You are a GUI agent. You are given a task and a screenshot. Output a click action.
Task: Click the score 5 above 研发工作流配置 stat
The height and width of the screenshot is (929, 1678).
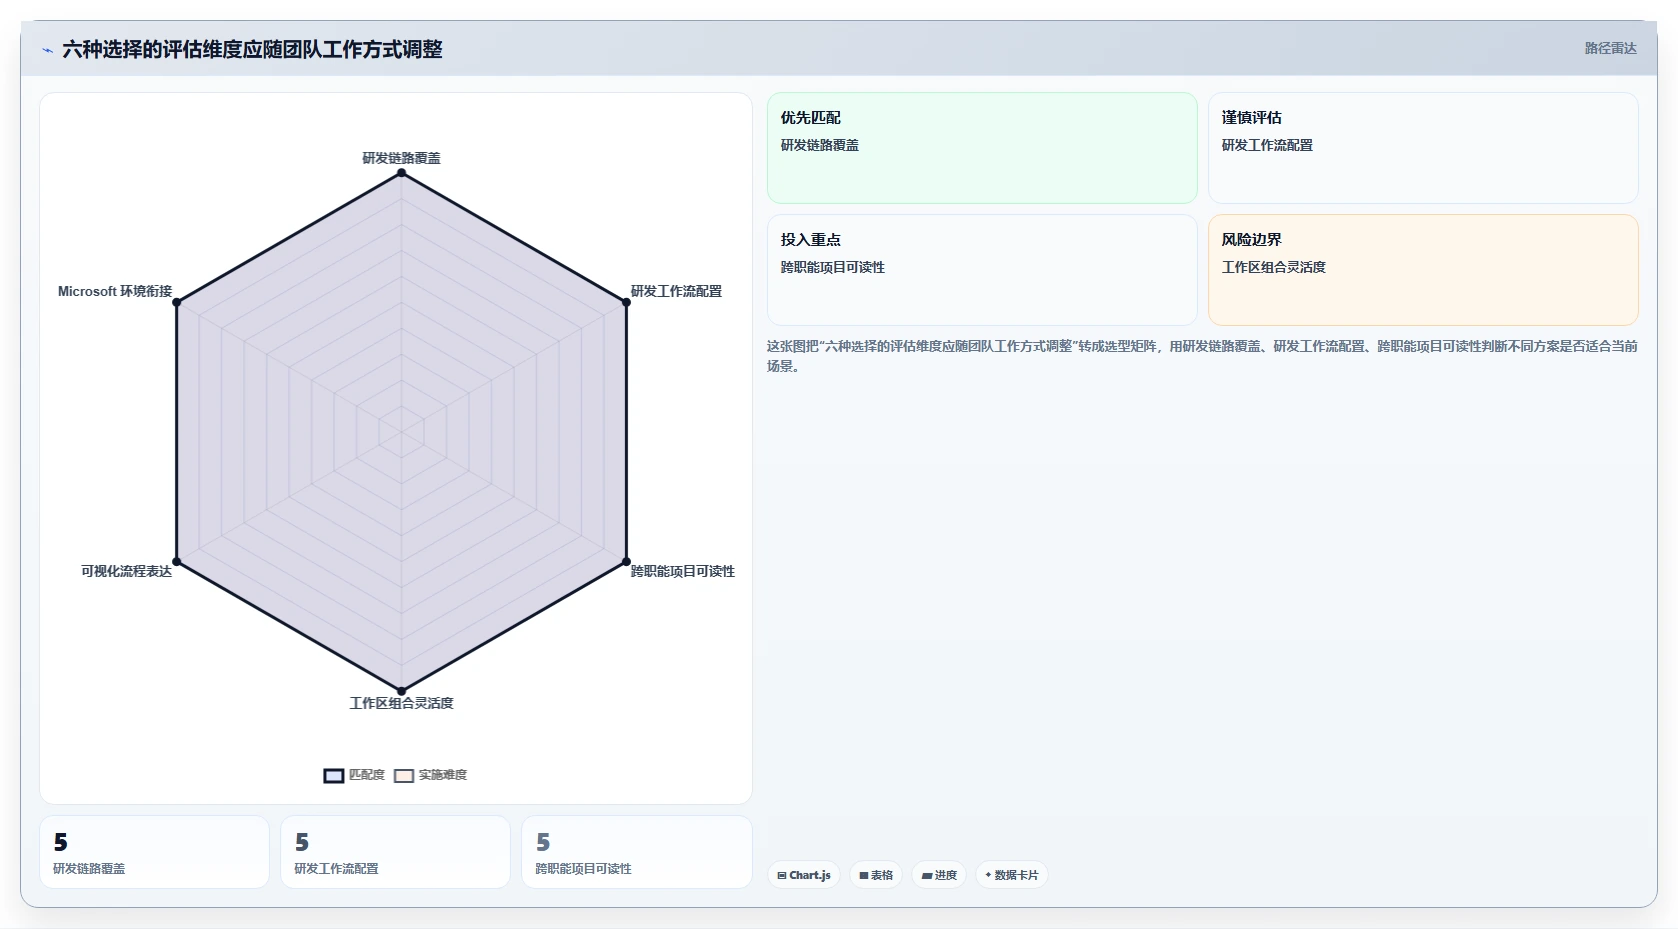point(302,842)
